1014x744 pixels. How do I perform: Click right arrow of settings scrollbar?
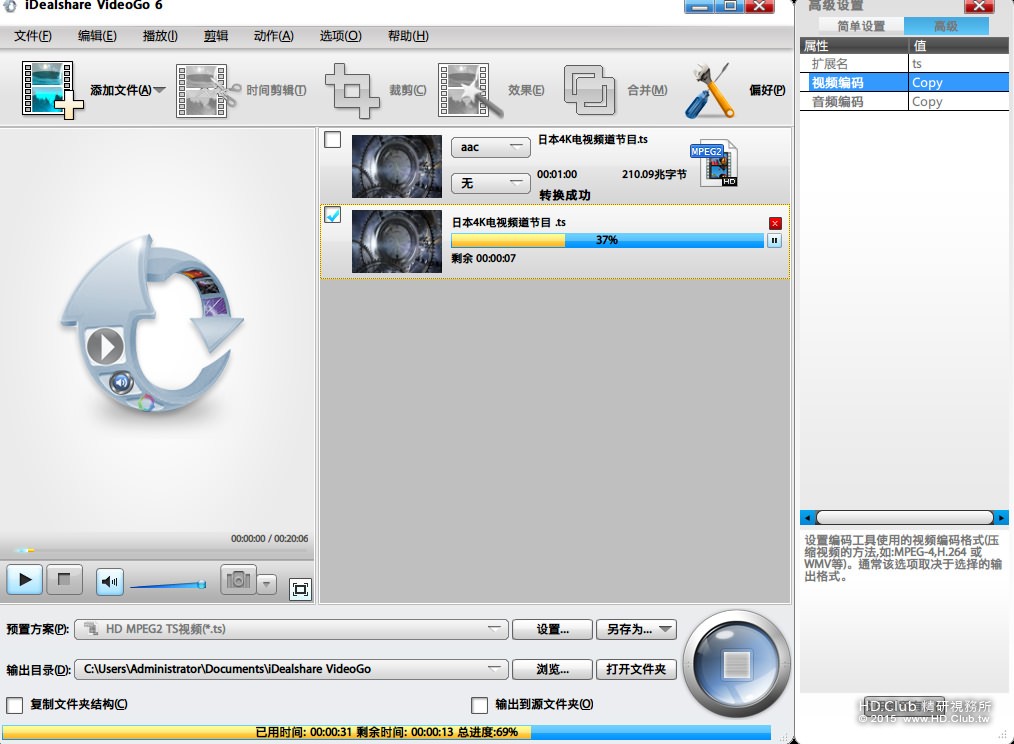[x=1002, y=518]
